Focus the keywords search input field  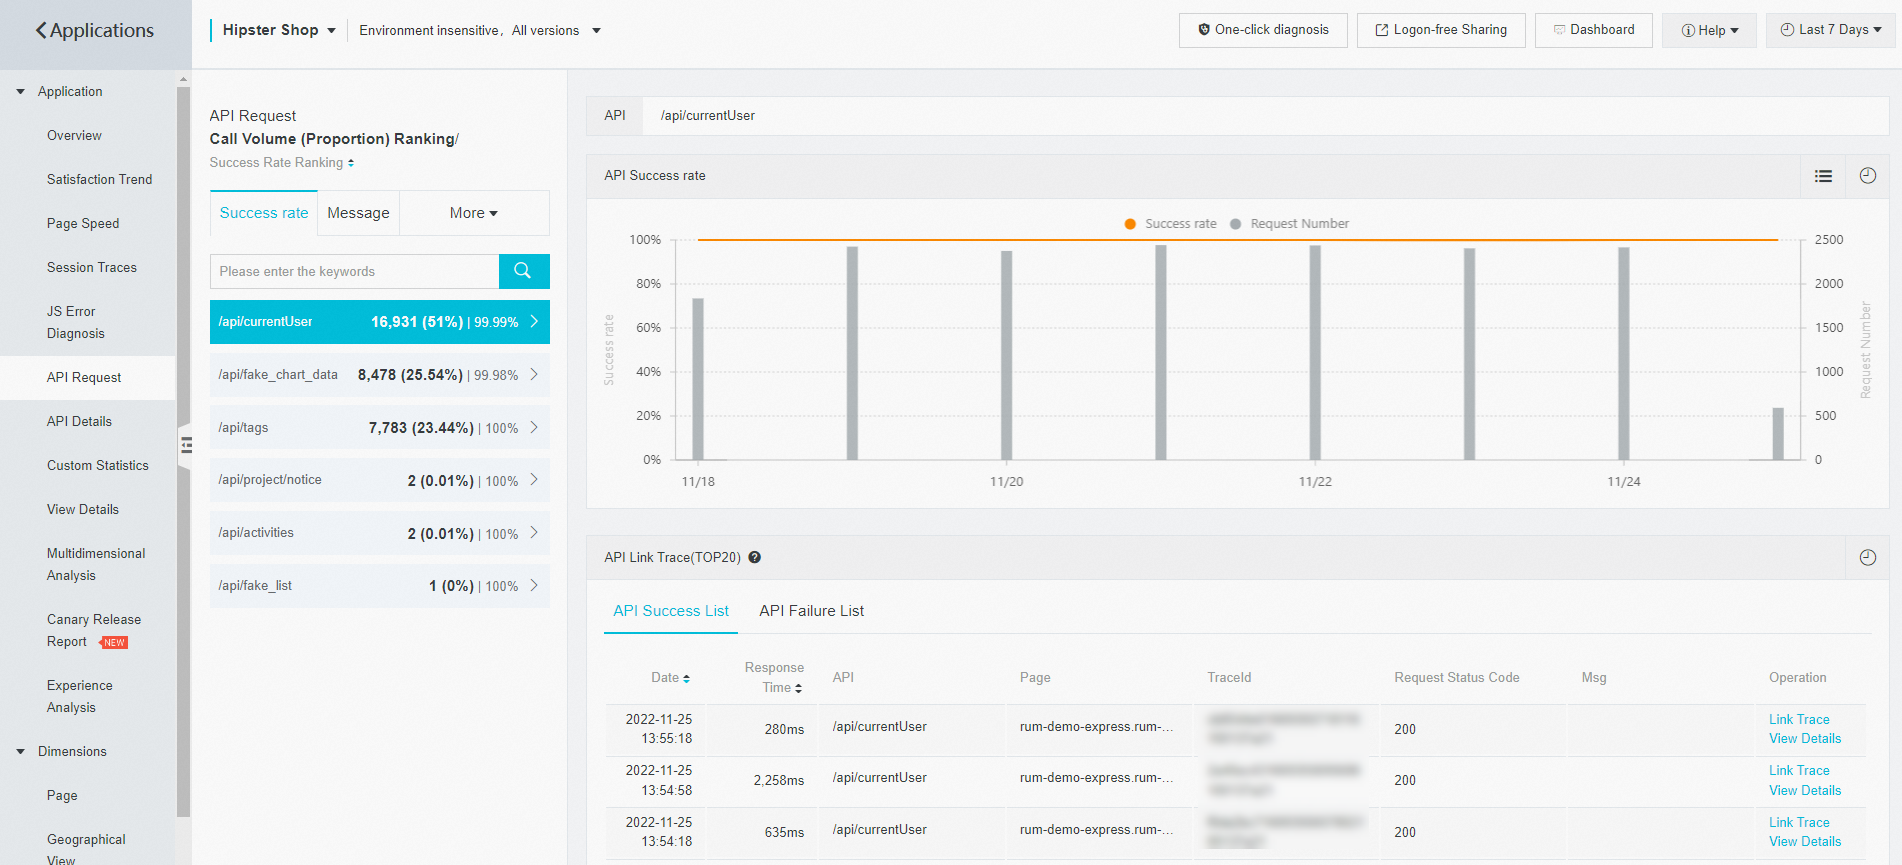click(354, 271)
